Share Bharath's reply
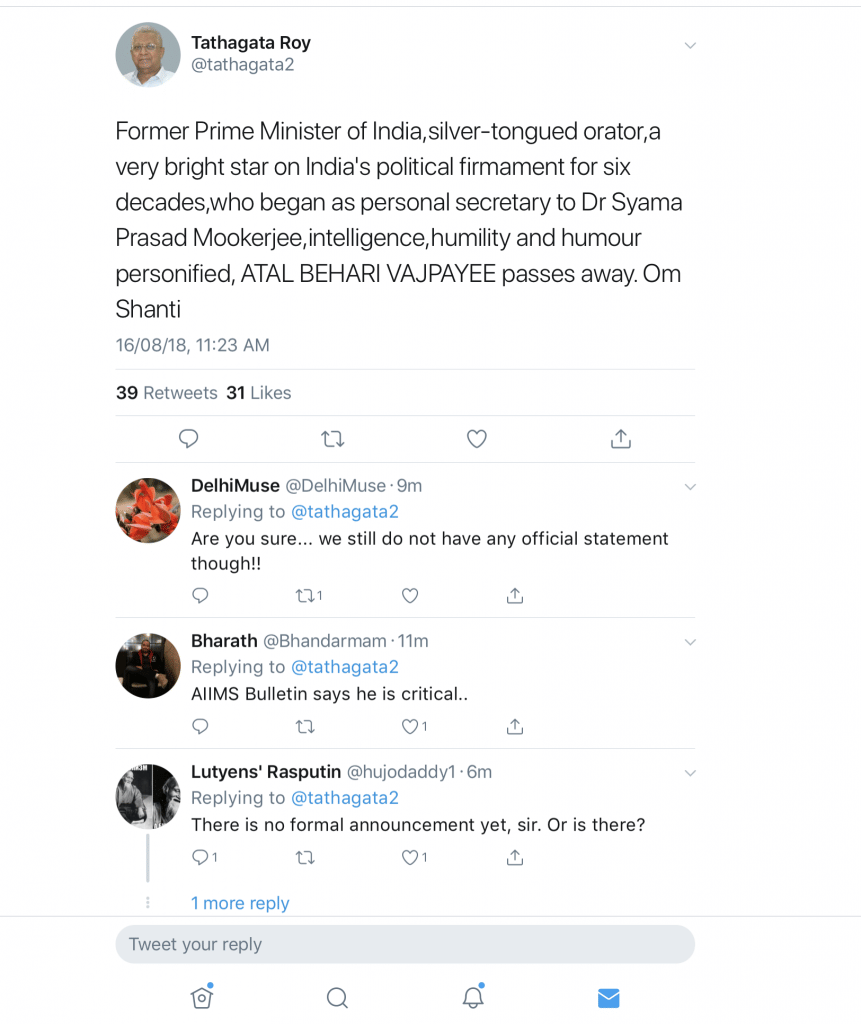The width and height of the screenshot is (861, 1024). tap(515, 726)
